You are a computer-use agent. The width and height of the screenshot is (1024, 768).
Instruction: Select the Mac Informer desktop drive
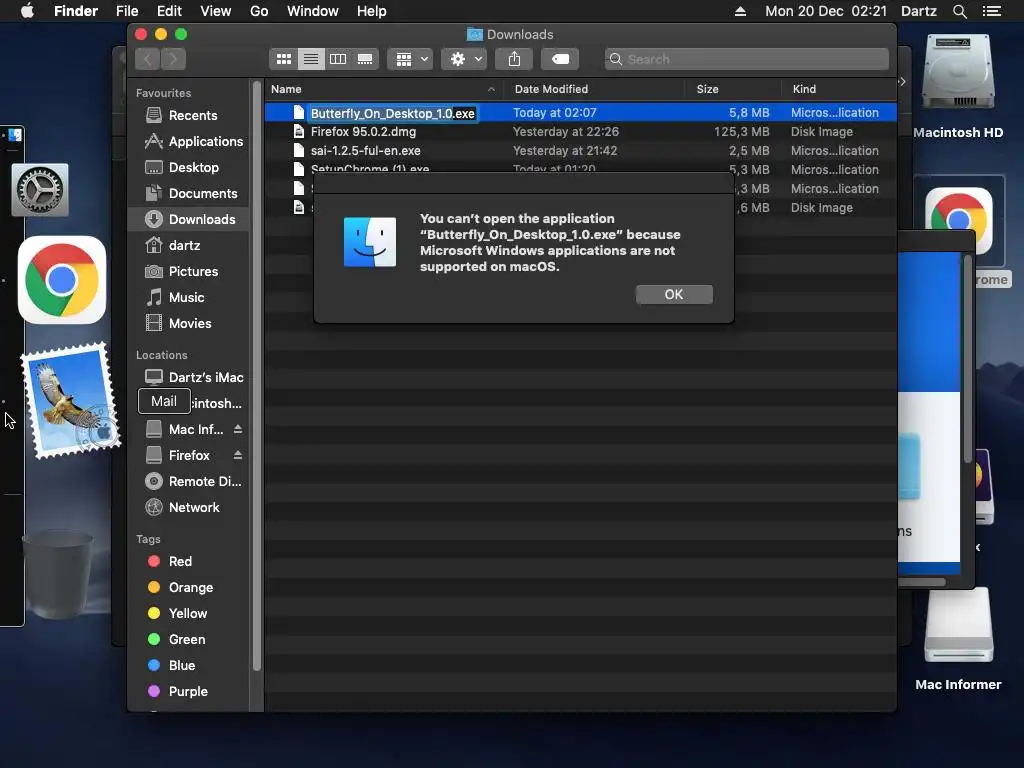(x=958, y=640)
